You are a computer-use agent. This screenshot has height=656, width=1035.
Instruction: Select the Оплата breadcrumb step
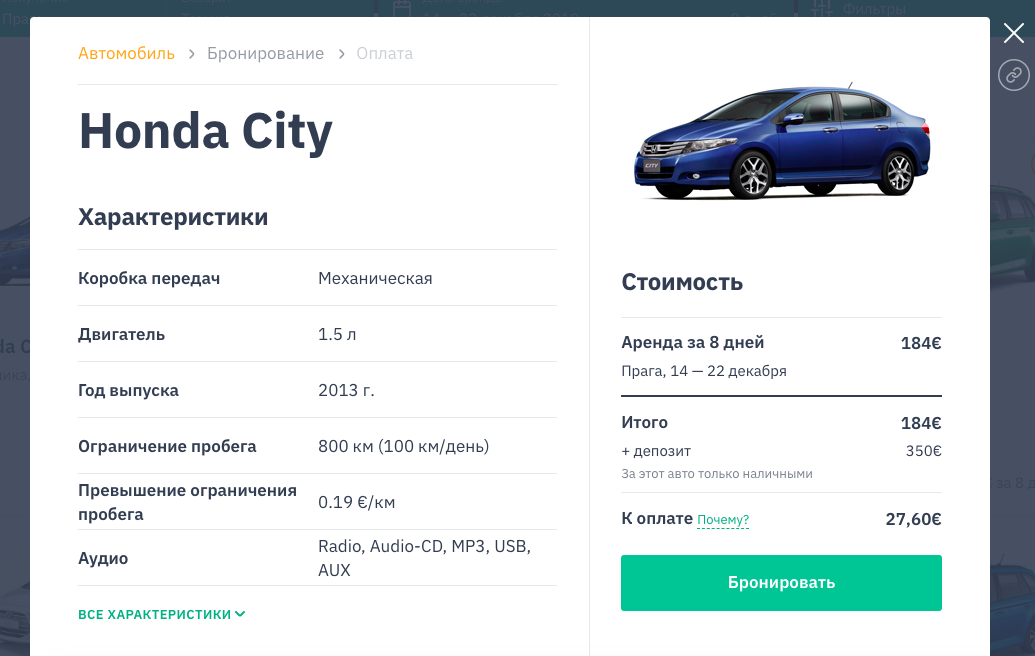click(385, 54)
